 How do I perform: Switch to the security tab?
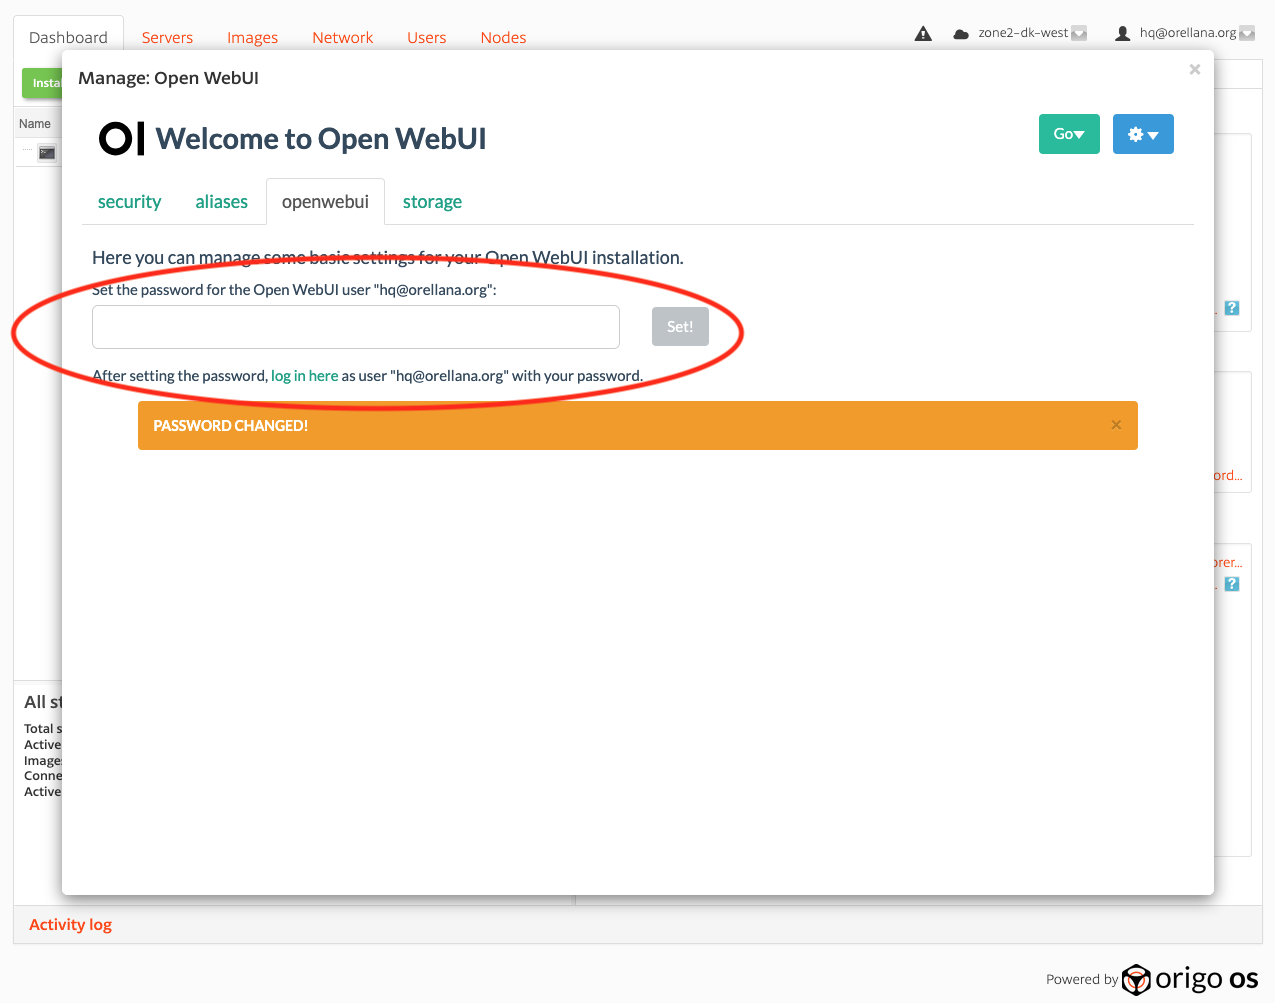pos(129,202)
